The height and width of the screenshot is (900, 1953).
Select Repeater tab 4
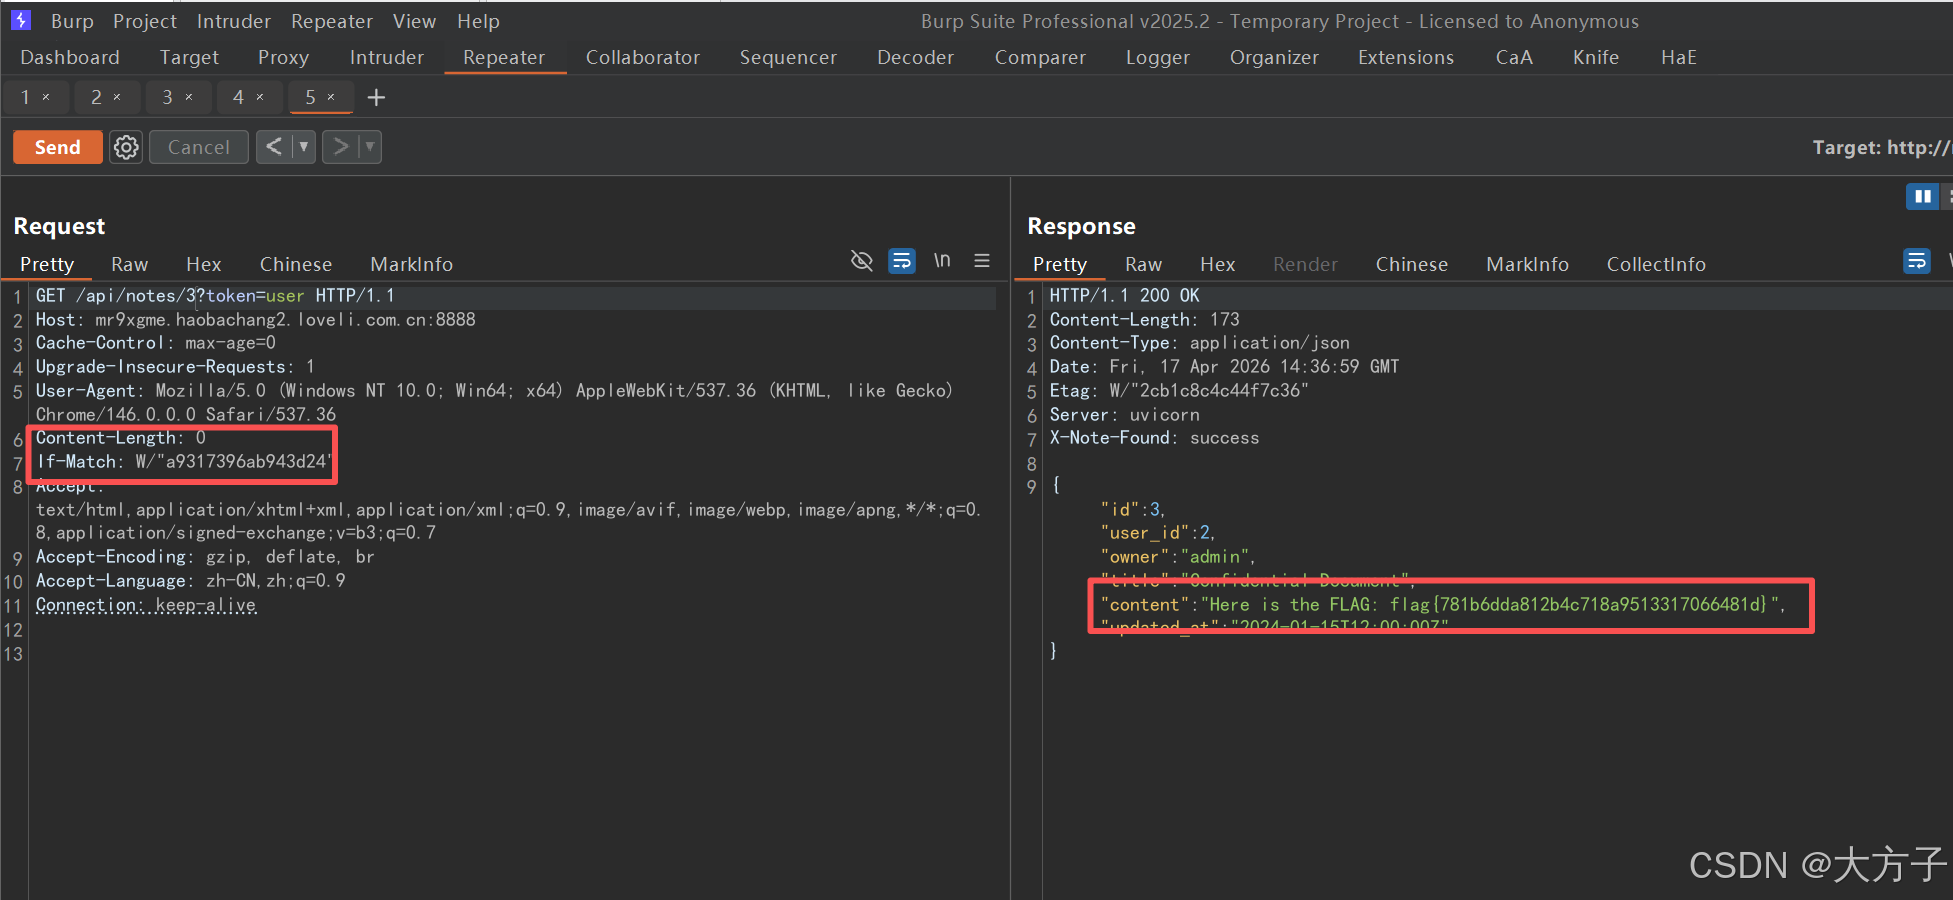click(x=238, y=97)
